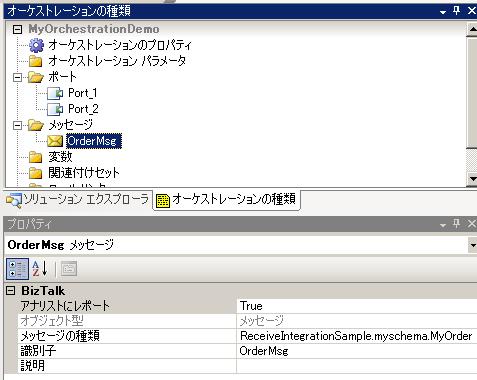Switch to オーケストレーションの種類 tab
The height and width of the screenshot is (380, 477).
point(226,199)
